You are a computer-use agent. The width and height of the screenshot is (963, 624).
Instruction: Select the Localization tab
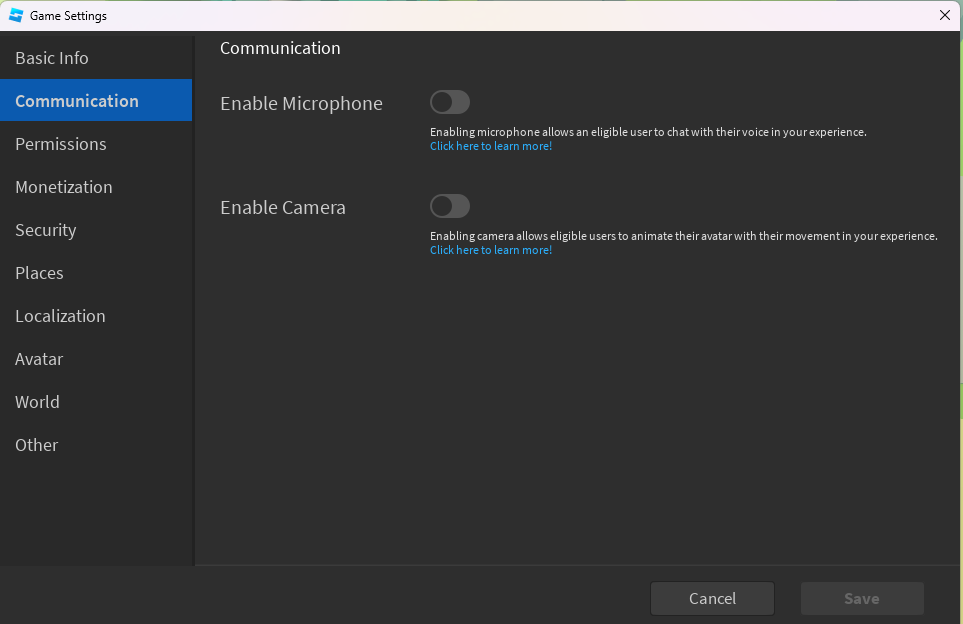coord(96,316)
